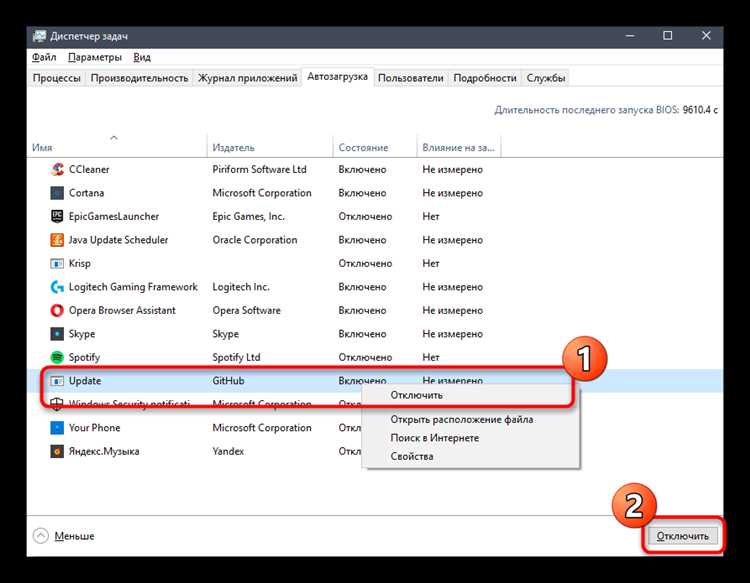Click the Oracle Corporation publisher cell
The image size is (750, 583).
(254, 240)
